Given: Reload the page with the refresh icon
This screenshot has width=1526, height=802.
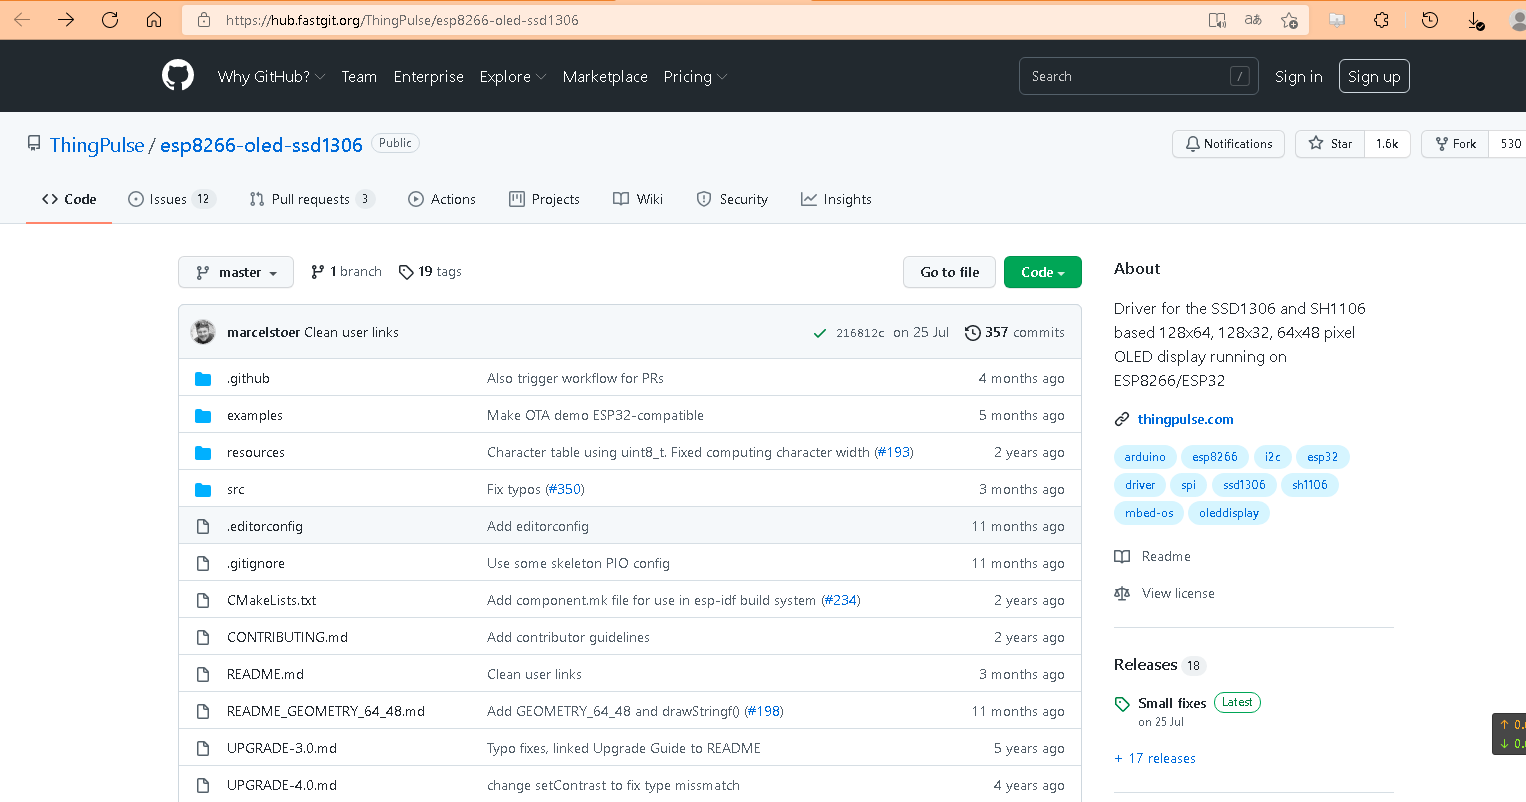Looking at the screenshot, I should pos(110,20).
